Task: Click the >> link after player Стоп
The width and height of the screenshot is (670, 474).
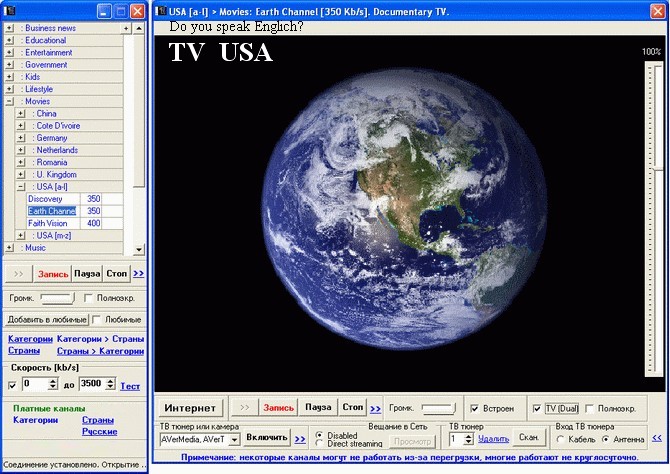Action: [375, 409]
